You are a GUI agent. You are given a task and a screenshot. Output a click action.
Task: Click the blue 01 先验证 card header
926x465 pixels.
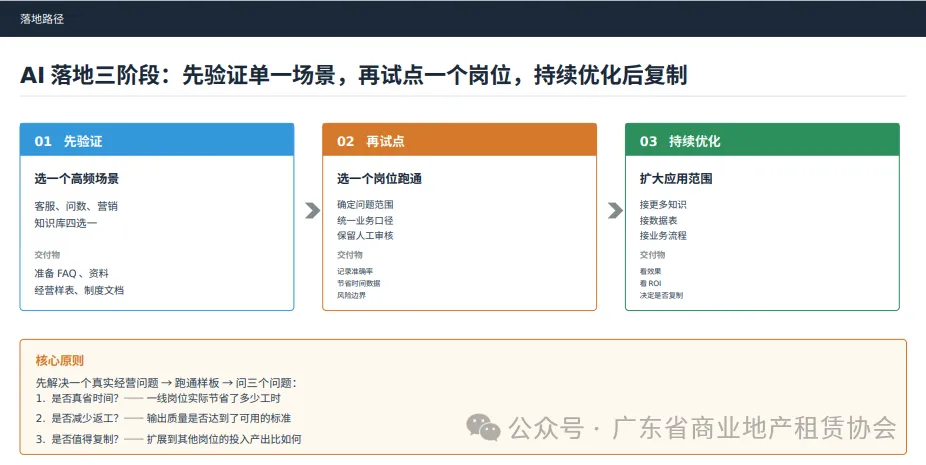[x=157, y=140]
